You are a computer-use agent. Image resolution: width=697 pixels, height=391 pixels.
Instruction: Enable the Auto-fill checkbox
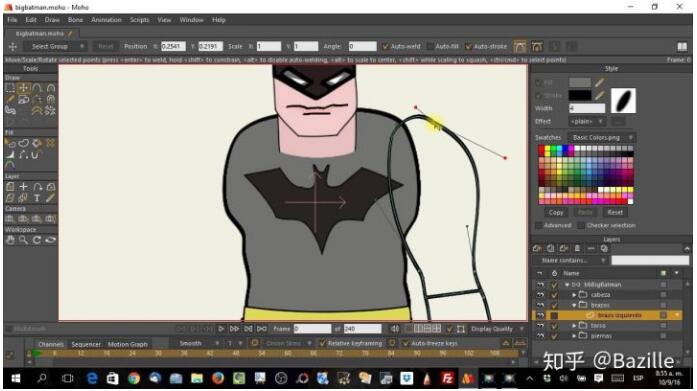[x=430, y=46]
